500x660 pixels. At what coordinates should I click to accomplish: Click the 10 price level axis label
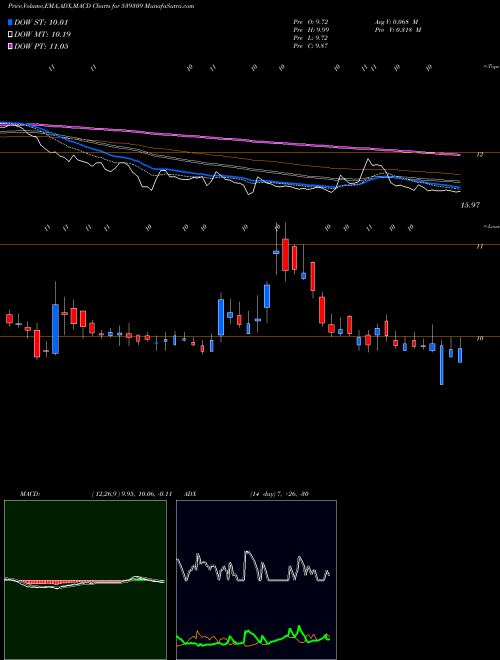point(479,338)
